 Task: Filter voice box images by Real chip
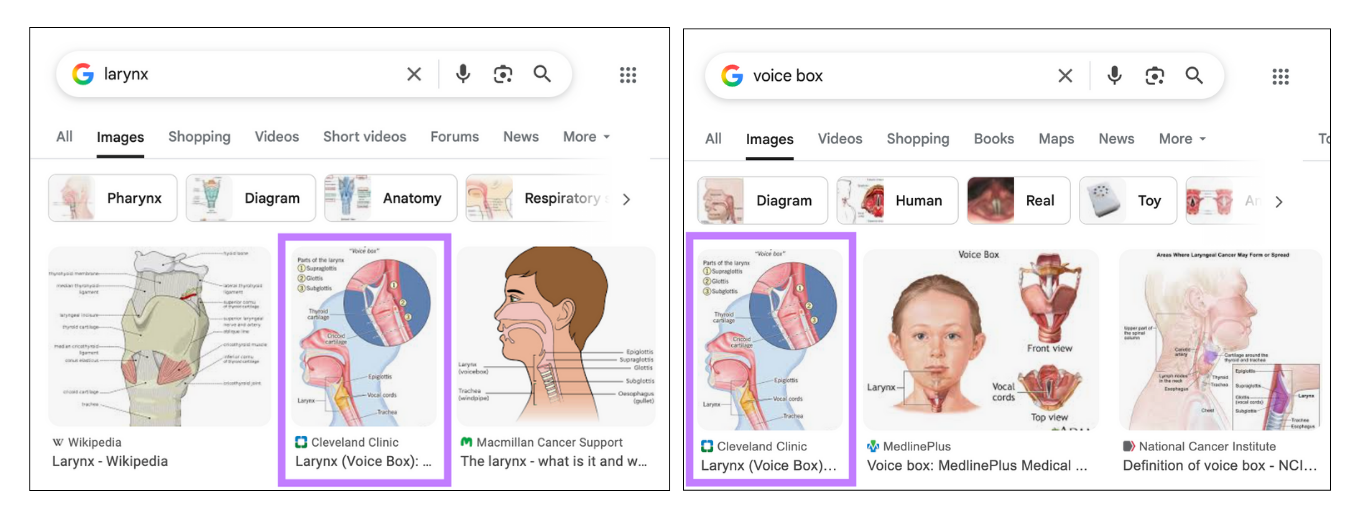pos(1019,200)
